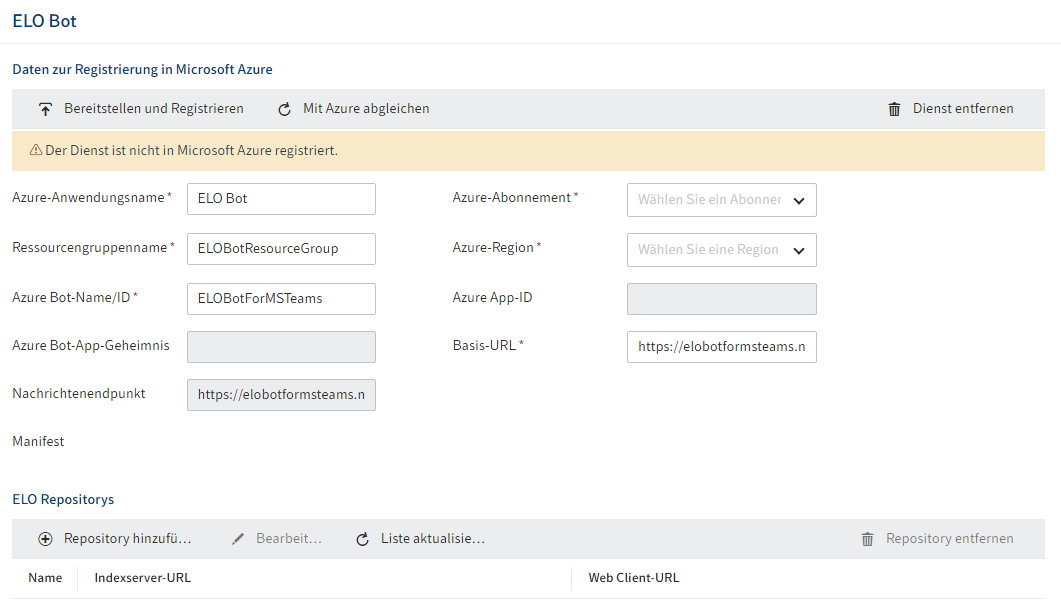Click the Repository entfernen button
Viewport: 1061px width, 607px height.
tap(937, 539)
